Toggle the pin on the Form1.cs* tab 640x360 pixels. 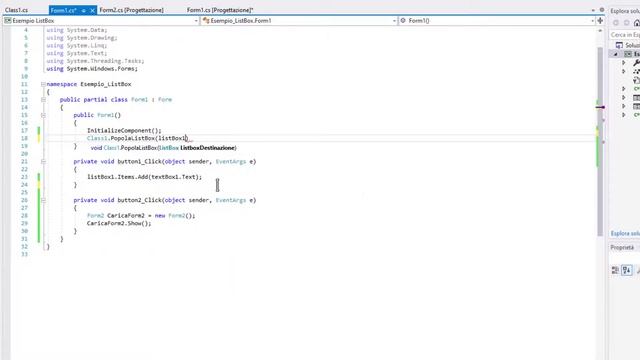83,10
